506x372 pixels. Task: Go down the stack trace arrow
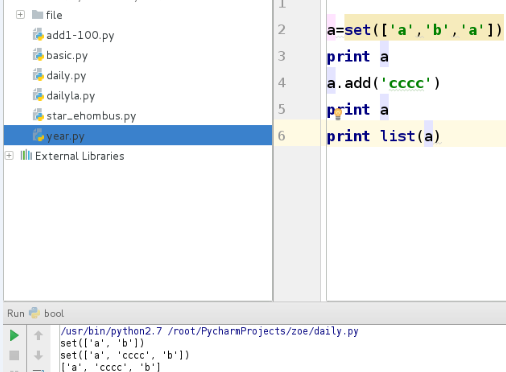point(38,355)
